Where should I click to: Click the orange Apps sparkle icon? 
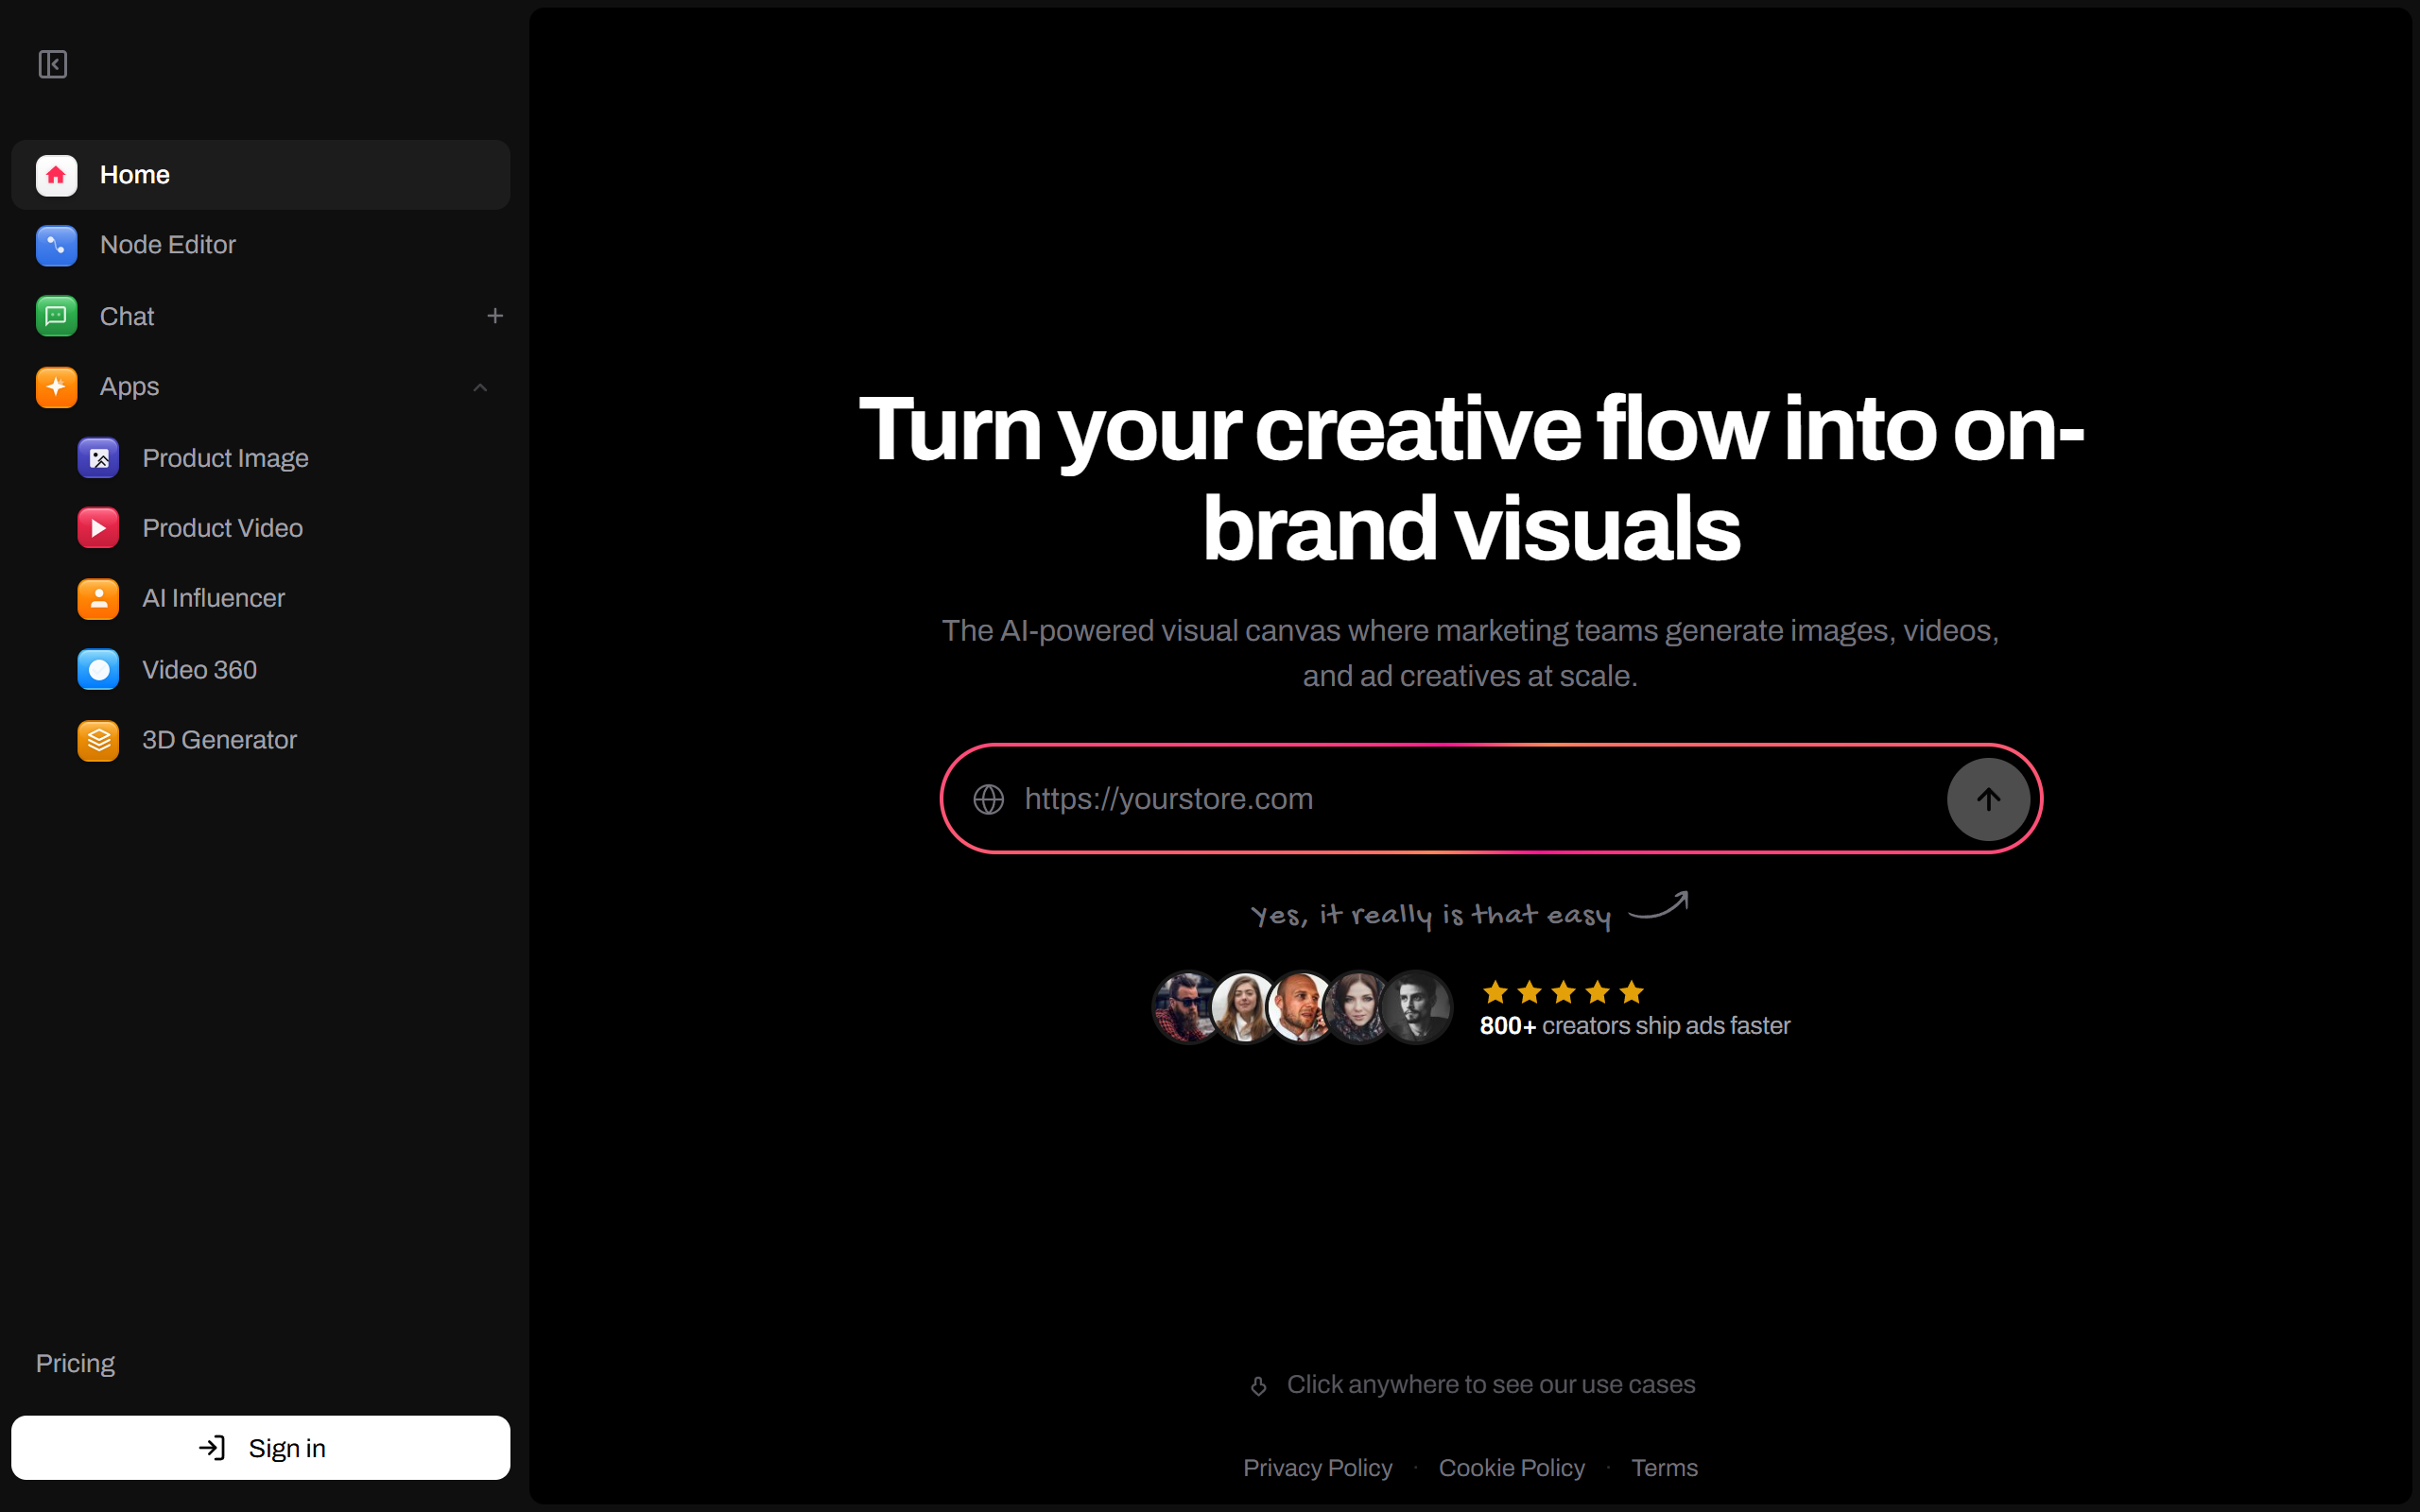click(x=57, y=387)
